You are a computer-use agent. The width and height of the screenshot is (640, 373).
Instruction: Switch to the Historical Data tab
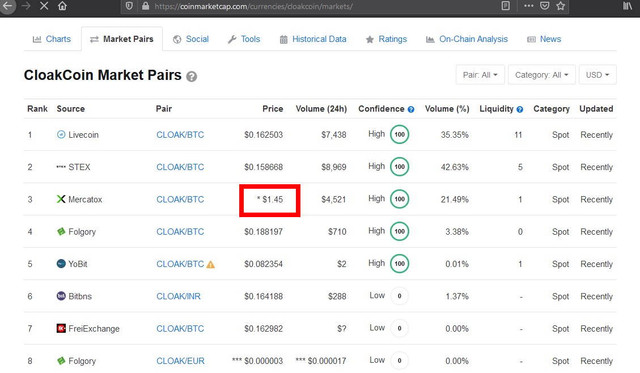[313, 39]
